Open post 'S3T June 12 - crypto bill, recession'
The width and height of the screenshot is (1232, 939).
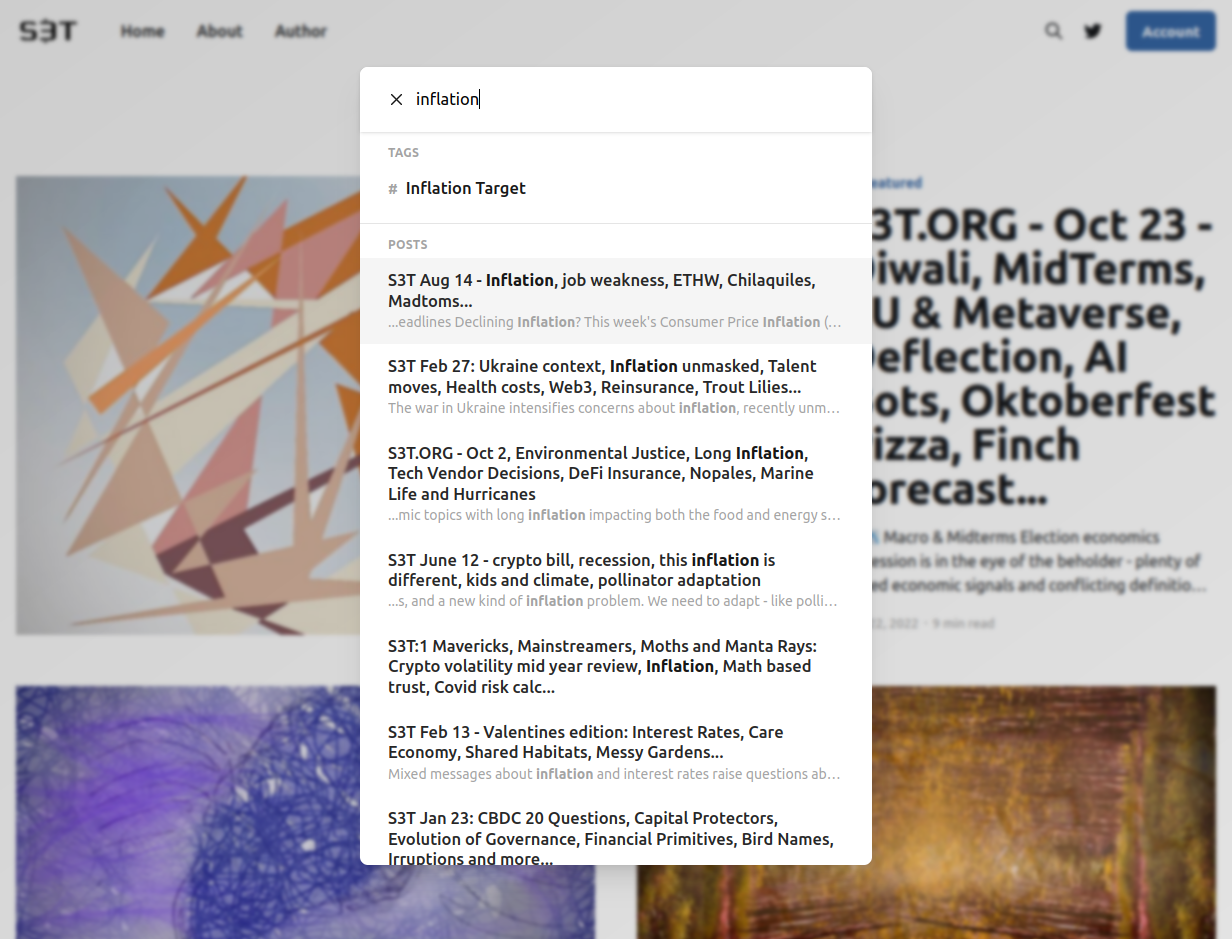(x=616, y=580)
